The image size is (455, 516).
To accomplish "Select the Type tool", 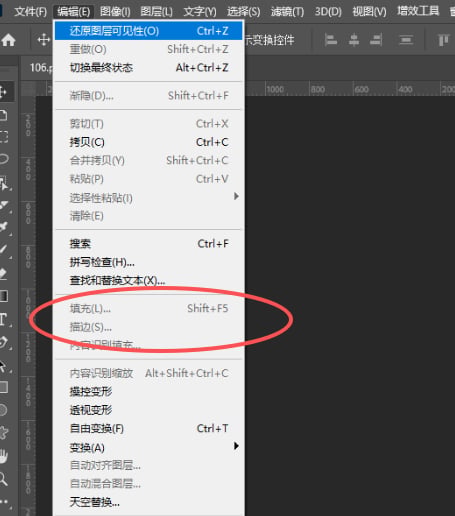I will click(x=4, y=319).
